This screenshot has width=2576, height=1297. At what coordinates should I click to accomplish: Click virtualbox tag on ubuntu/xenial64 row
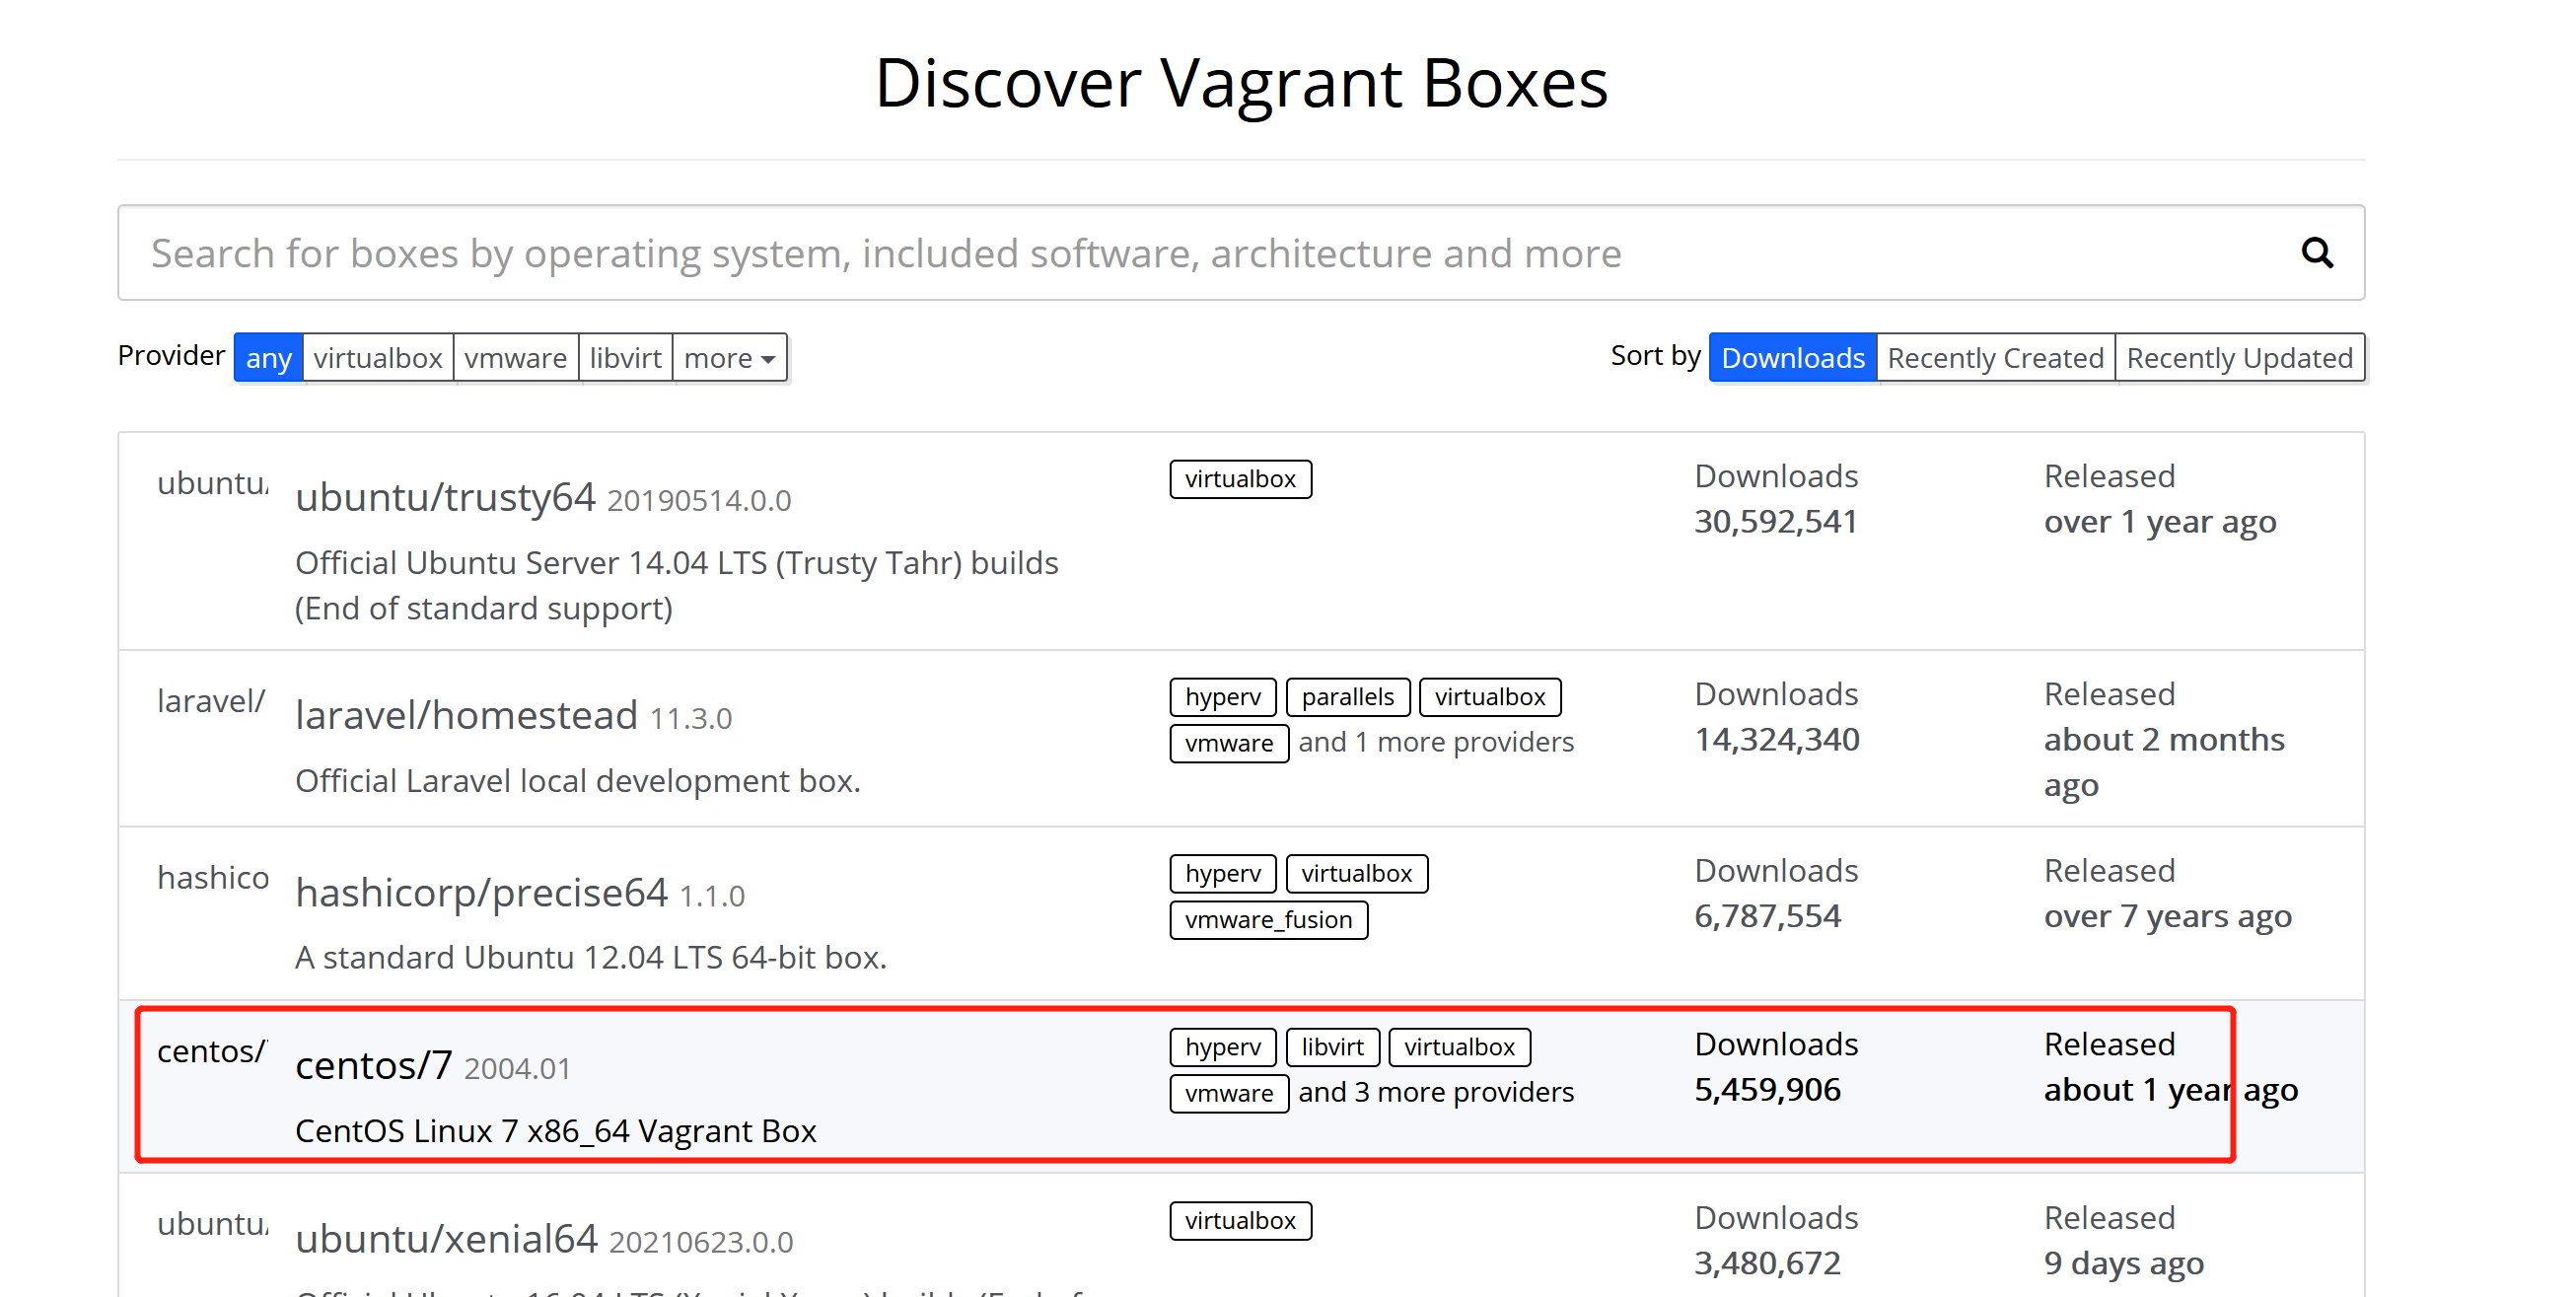(x=1240, y=1221)
